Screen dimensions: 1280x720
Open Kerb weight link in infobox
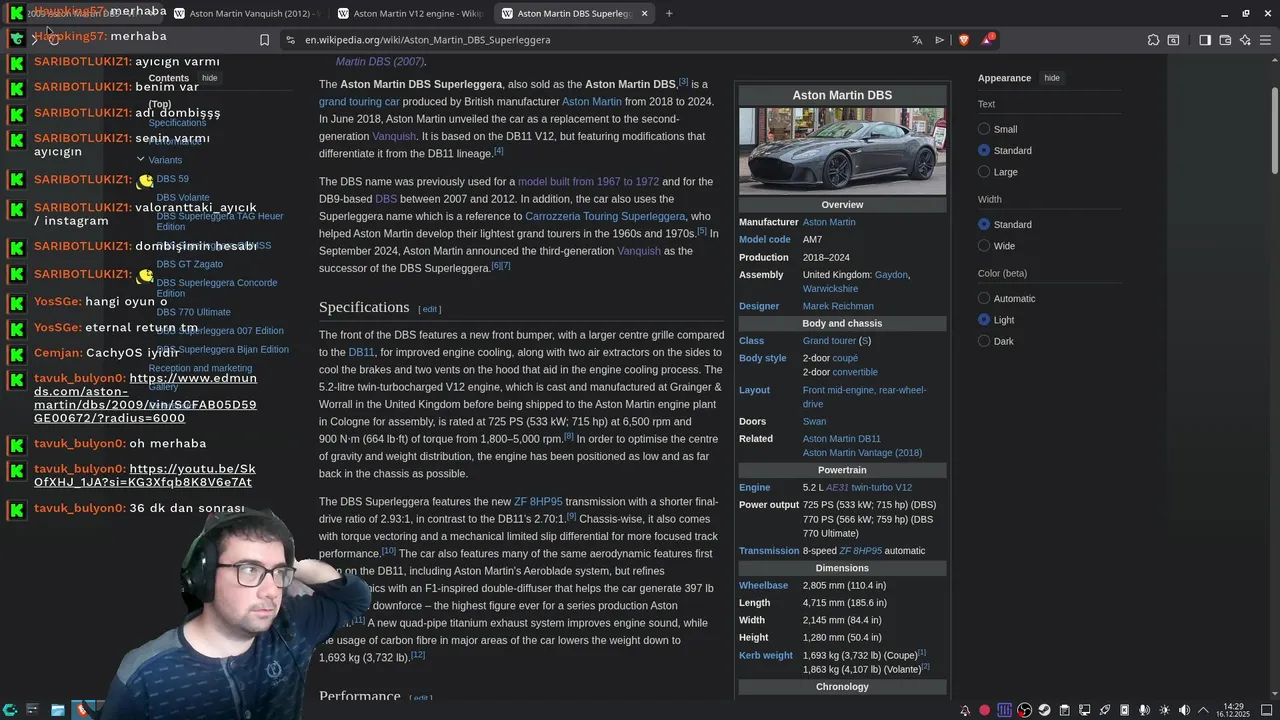(x=765, y=656)
